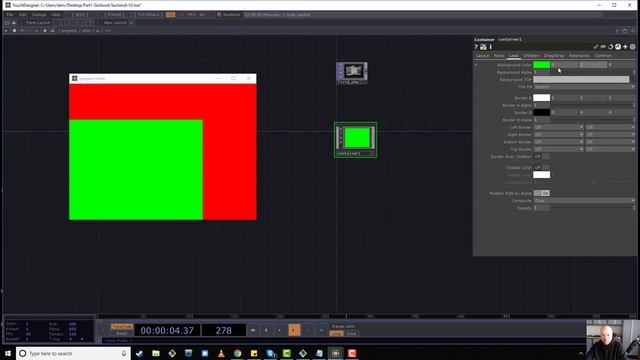This screenshot has width=640, height=360.
Task: Select TimeCode mode button
Action: tap(122, 327)
